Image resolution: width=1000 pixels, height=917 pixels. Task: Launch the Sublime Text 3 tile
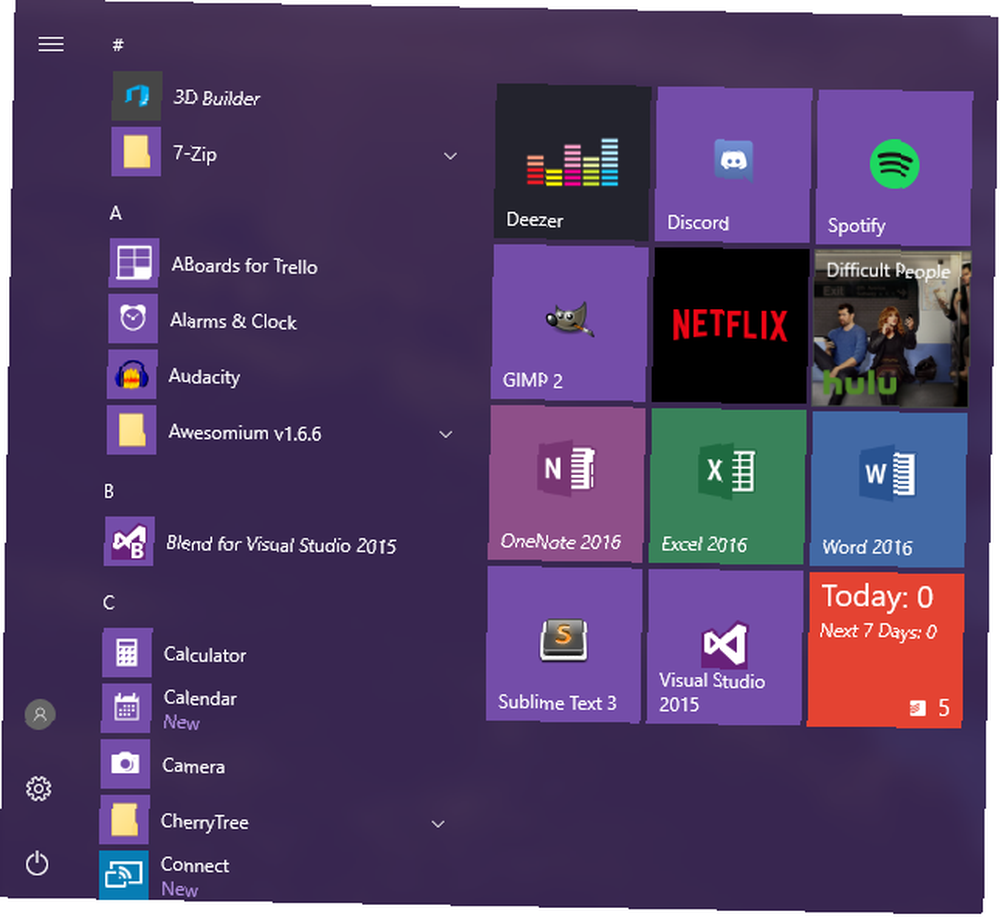[564, 645]
